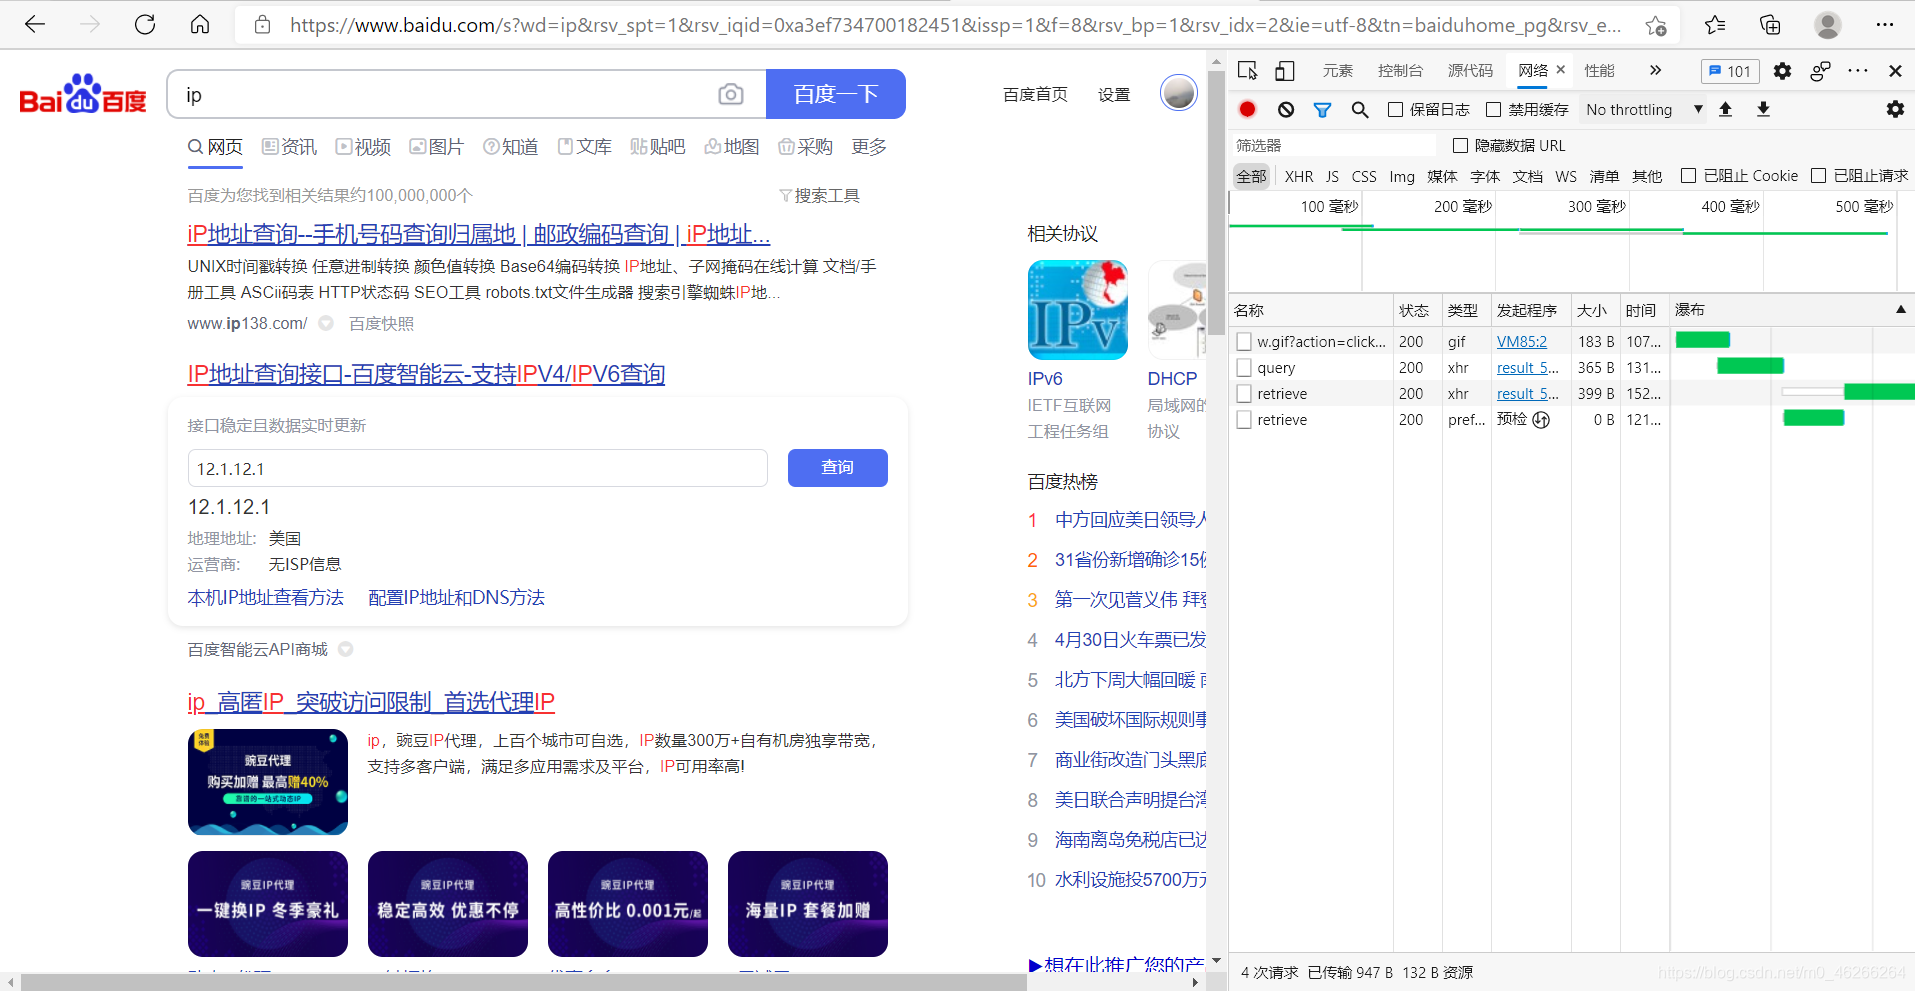This screenshot has height=991, width=1915.
Task: Switch to 控制台 Console tab
Action: point(1400,71)
